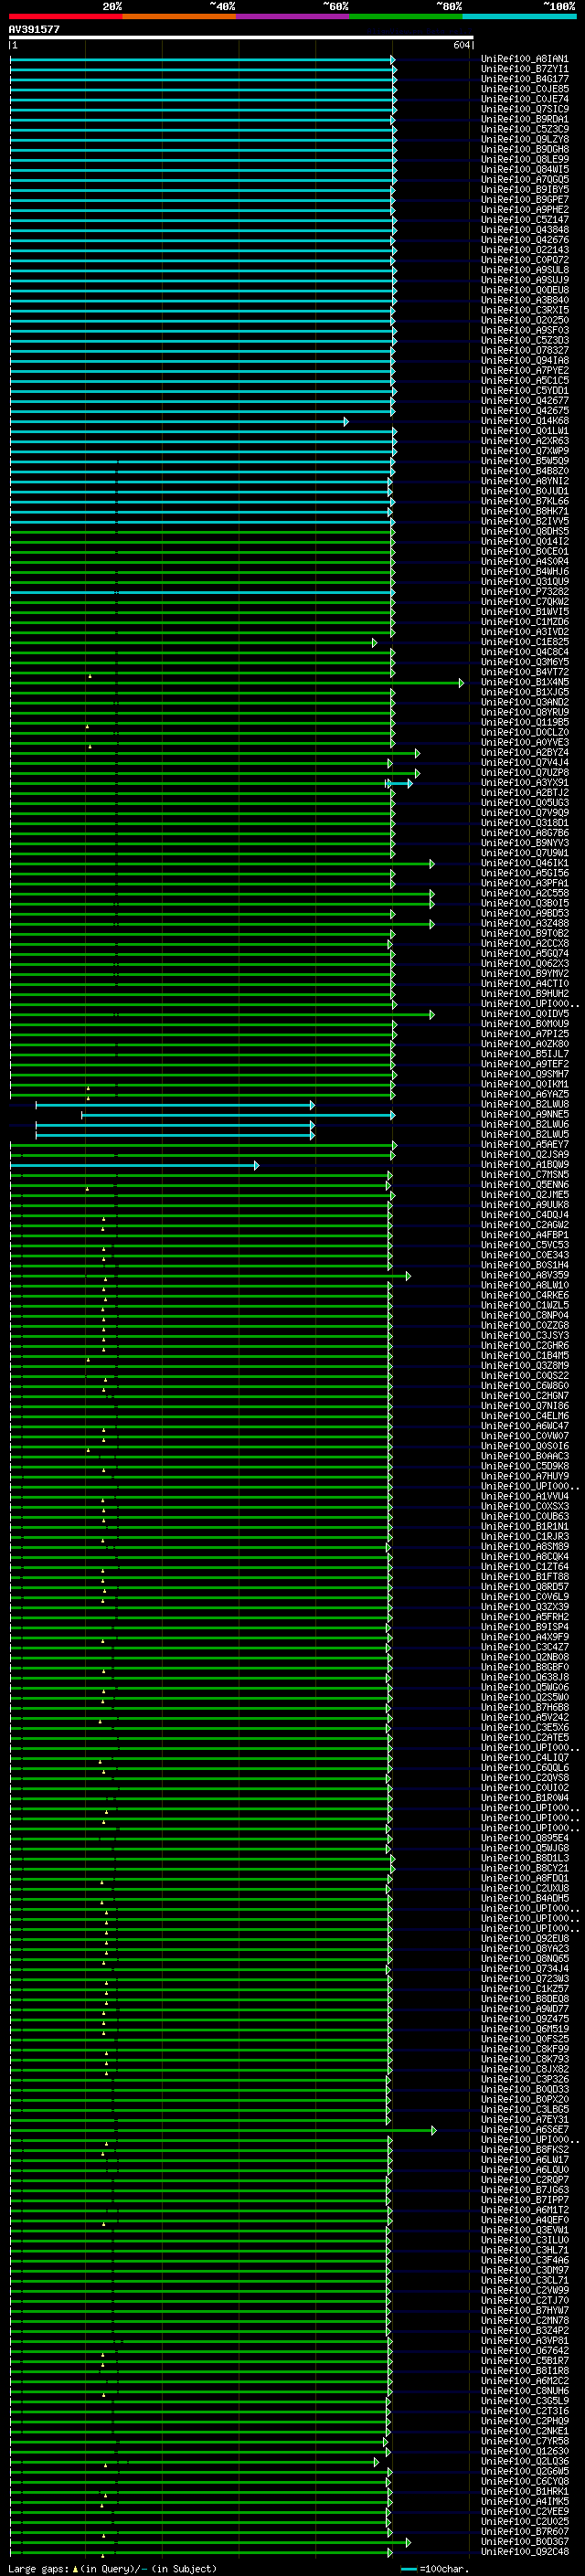
Task: Click on UniRef100_C5Z147
Action: [525, 219]
